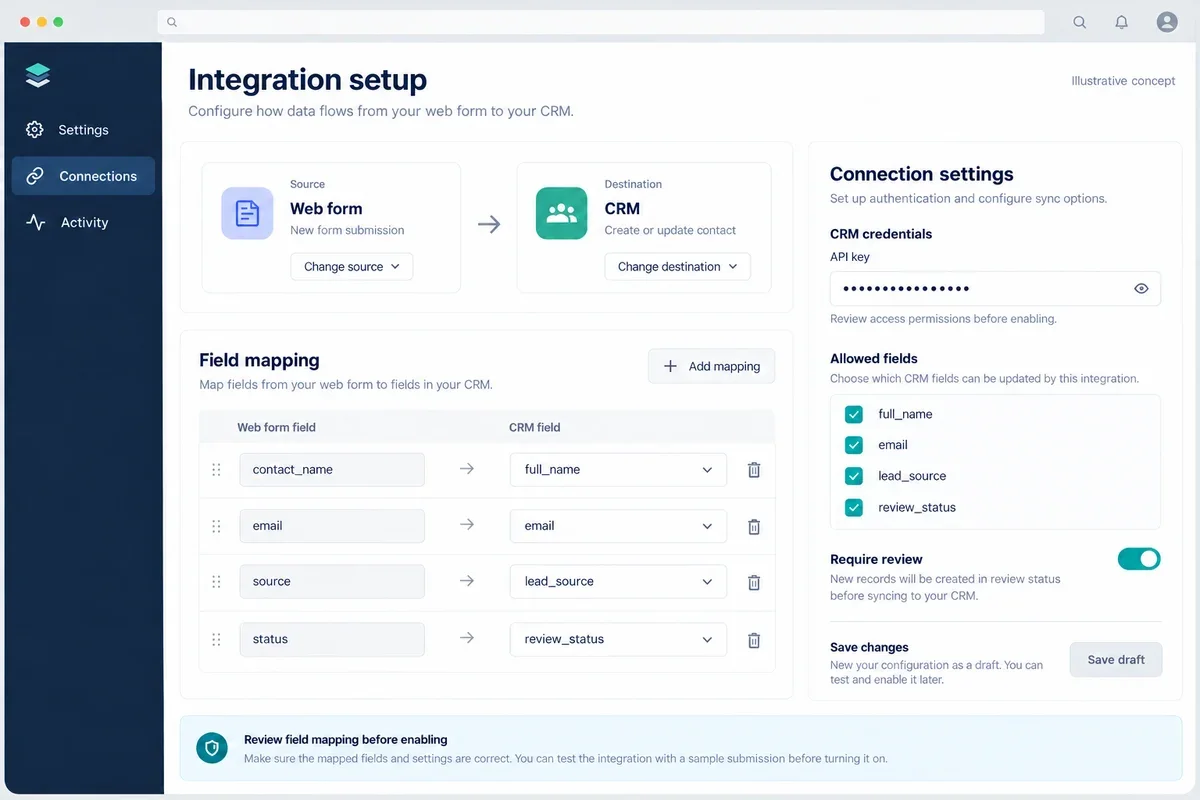Open the Change source dropdown
1200x800 pixels.
pyautogui.click(x=351, y=267)
